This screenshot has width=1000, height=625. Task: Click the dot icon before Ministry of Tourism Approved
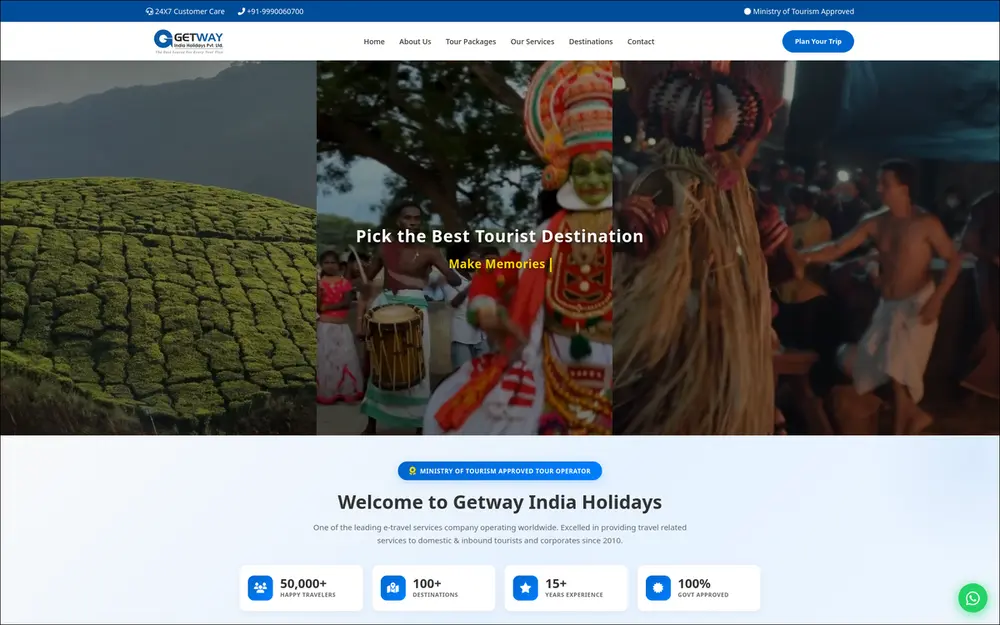(x=747, y=11)
